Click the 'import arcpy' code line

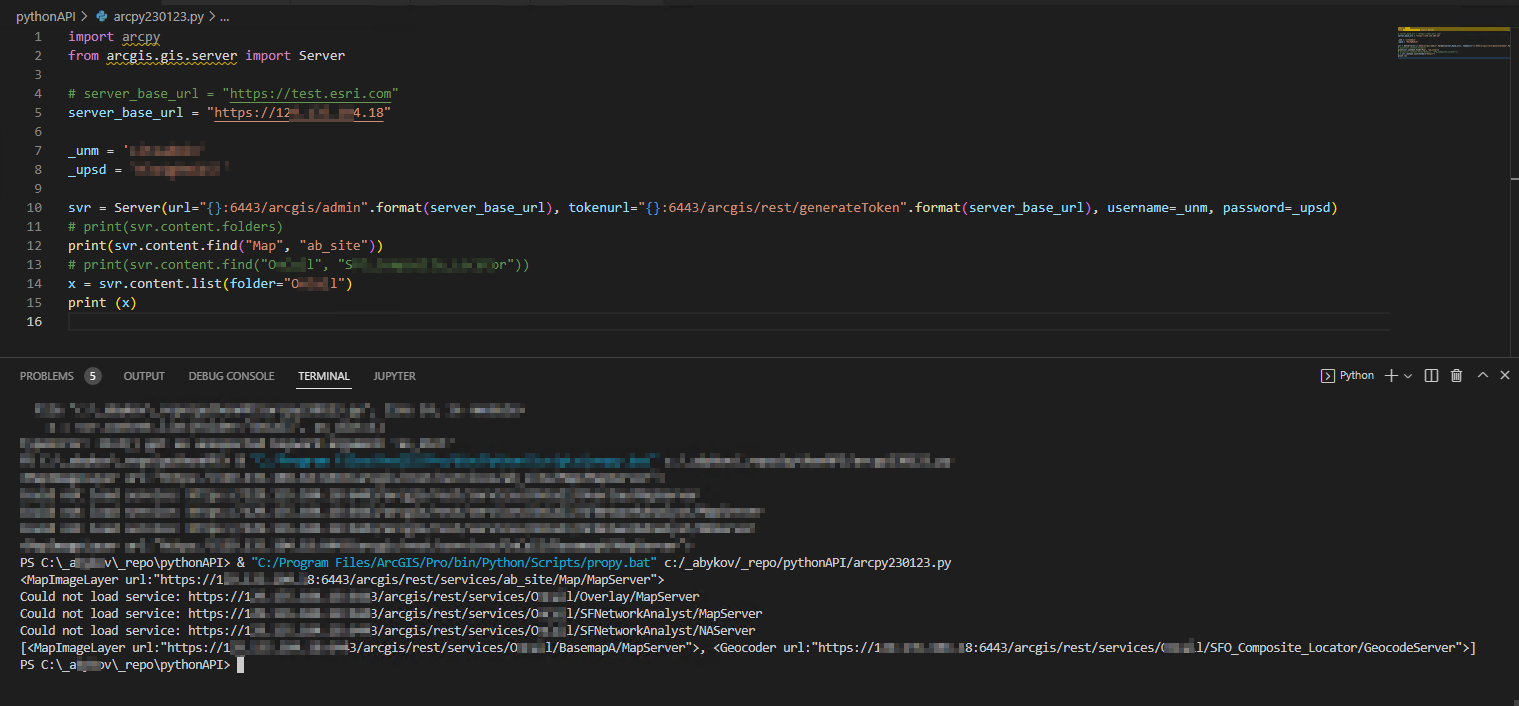[x=114, y=37]
